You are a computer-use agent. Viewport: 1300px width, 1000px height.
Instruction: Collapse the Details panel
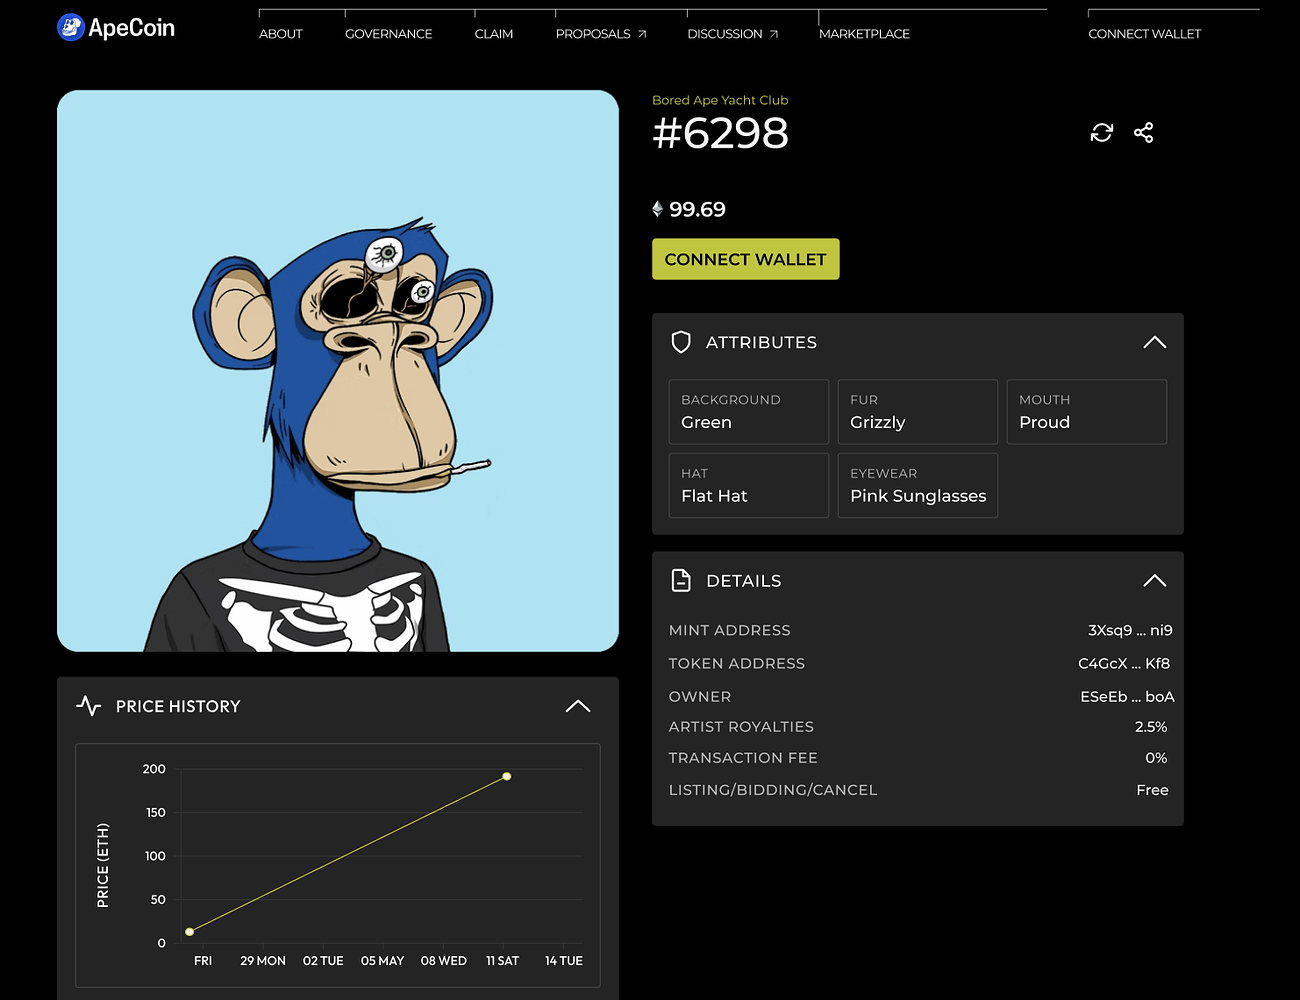coord(1154,580)
